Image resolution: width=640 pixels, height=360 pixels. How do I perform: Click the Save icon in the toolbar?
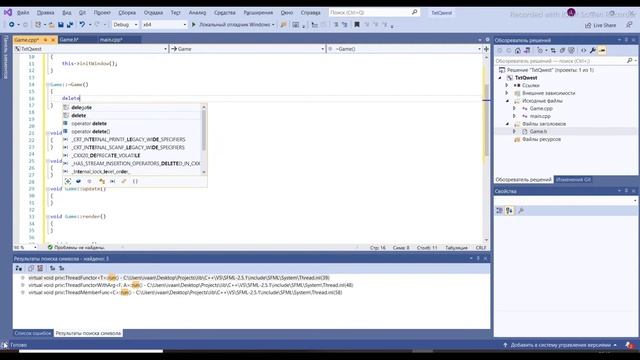(x=60, y=25)
